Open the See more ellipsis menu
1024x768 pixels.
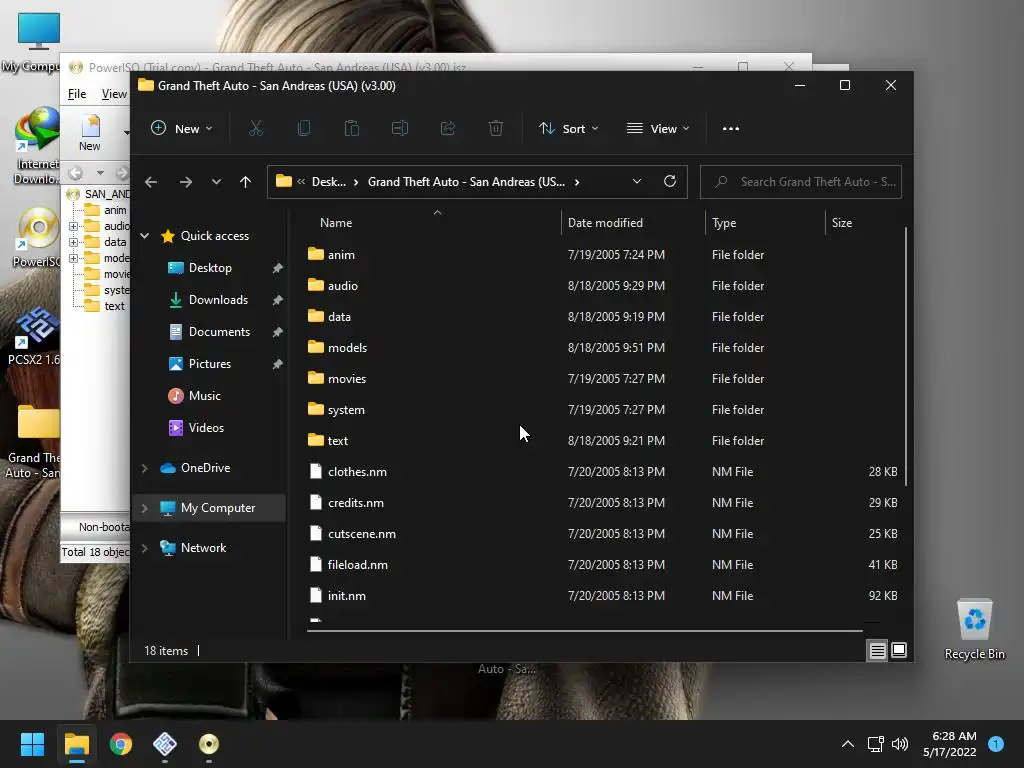[x=731, y=129]
